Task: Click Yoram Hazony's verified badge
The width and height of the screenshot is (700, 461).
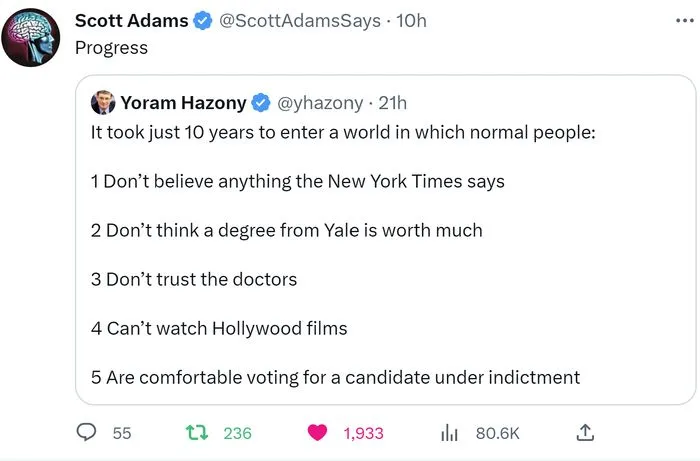Action: [262, 102]
